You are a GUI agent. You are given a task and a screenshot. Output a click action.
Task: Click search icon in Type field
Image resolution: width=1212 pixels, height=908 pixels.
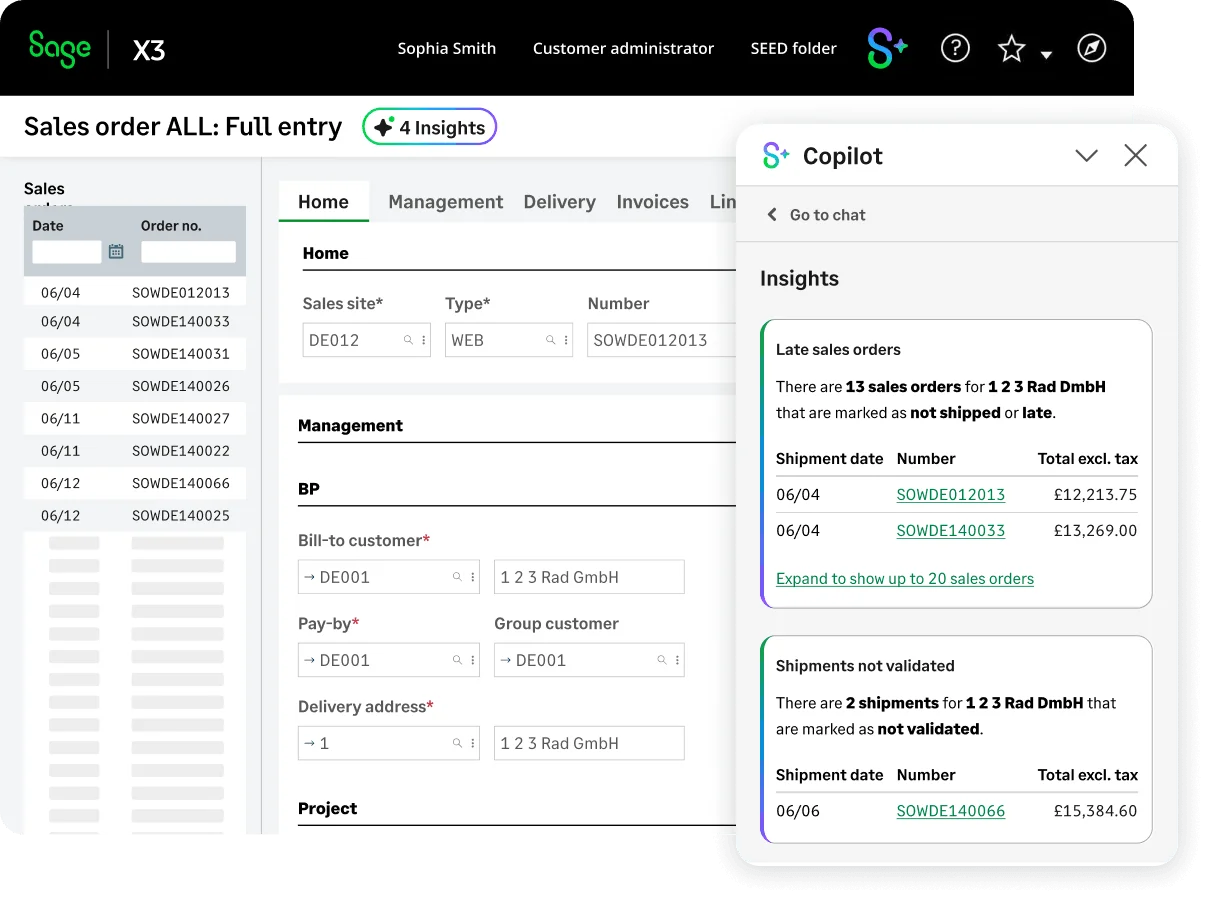pos(550,340)
